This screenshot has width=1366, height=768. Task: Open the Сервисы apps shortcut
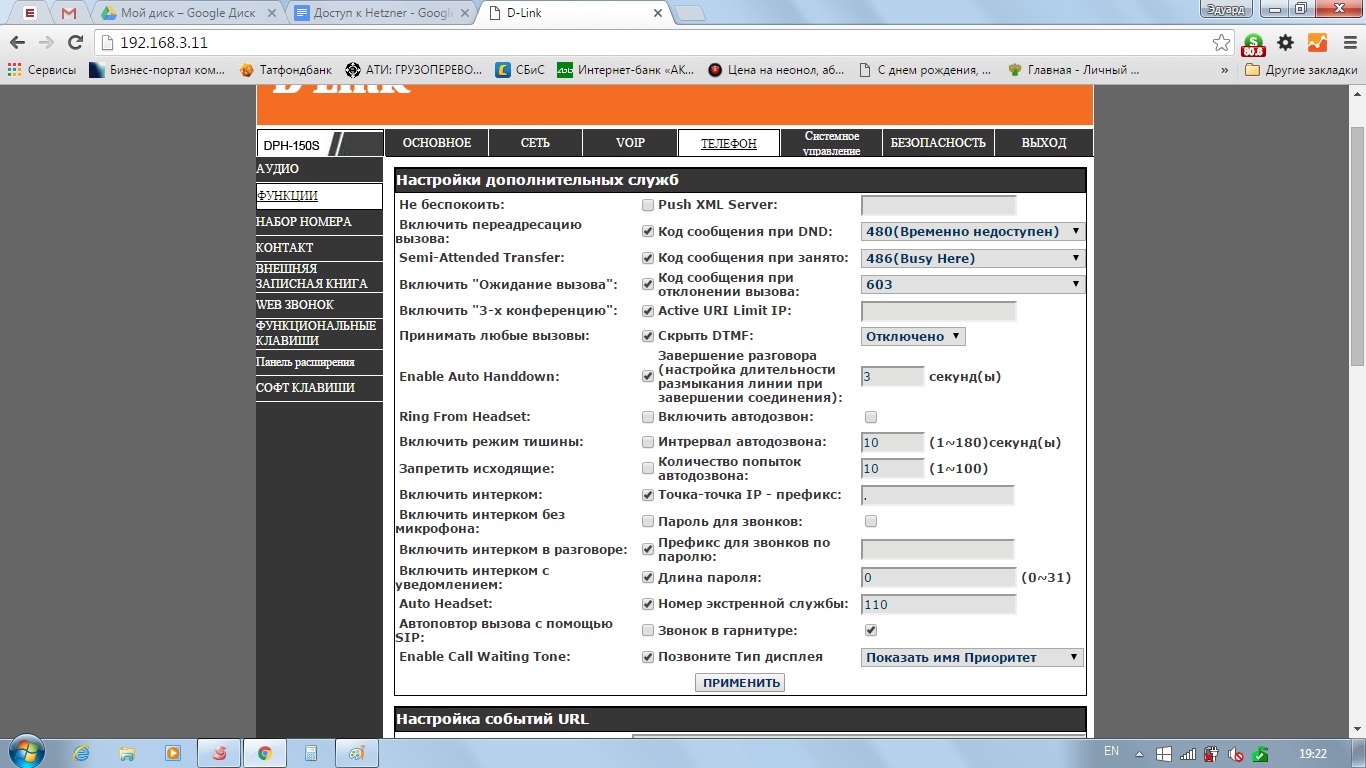tap(42, 70)
